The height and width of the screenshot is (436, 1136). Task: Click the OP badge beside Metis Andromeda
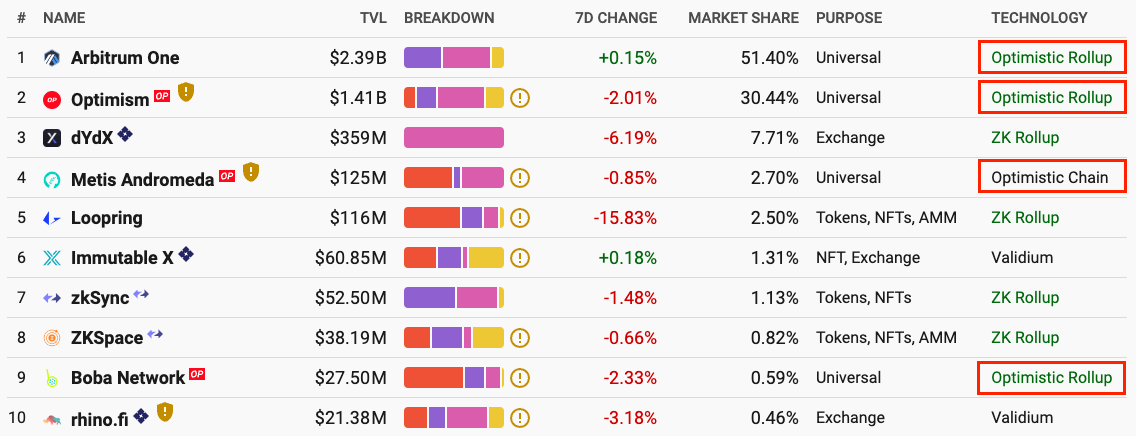coord(227,175)
